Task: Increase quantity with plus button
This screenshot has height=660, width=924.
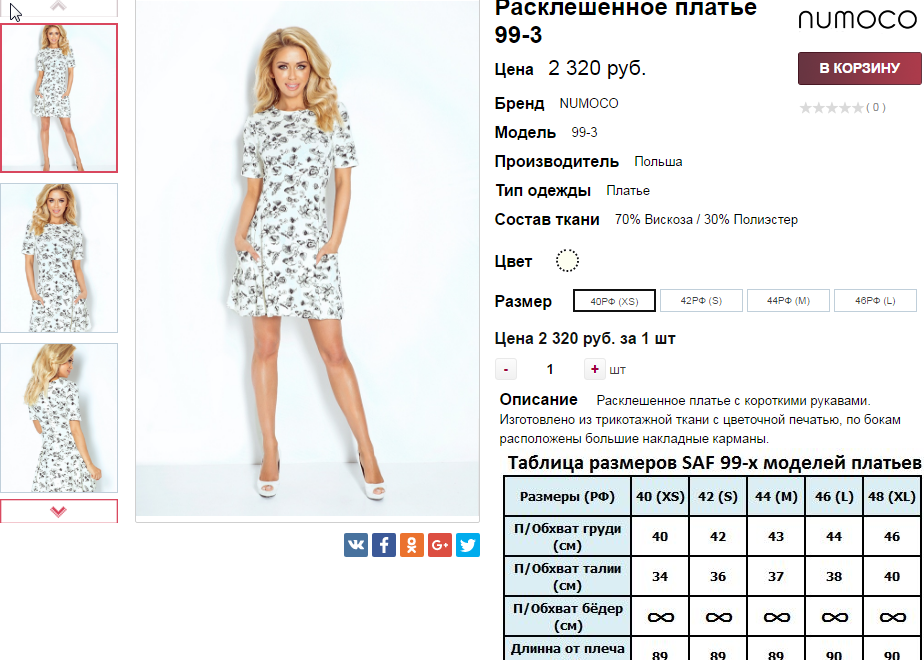Action: [x=595, y=369]
